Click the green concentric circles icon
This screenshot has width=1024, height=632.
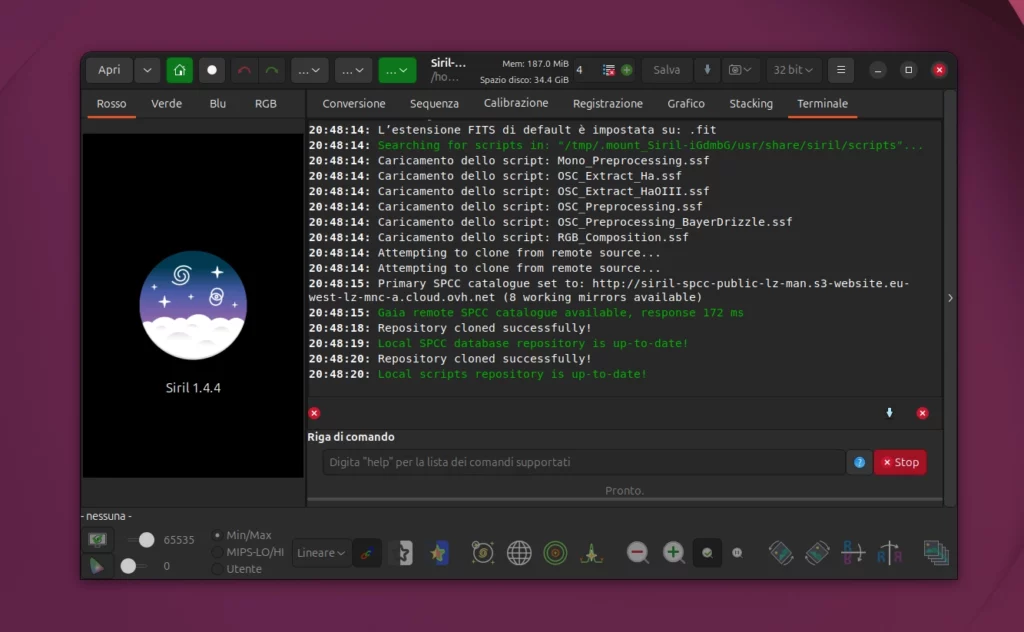(x=555, y=553)
